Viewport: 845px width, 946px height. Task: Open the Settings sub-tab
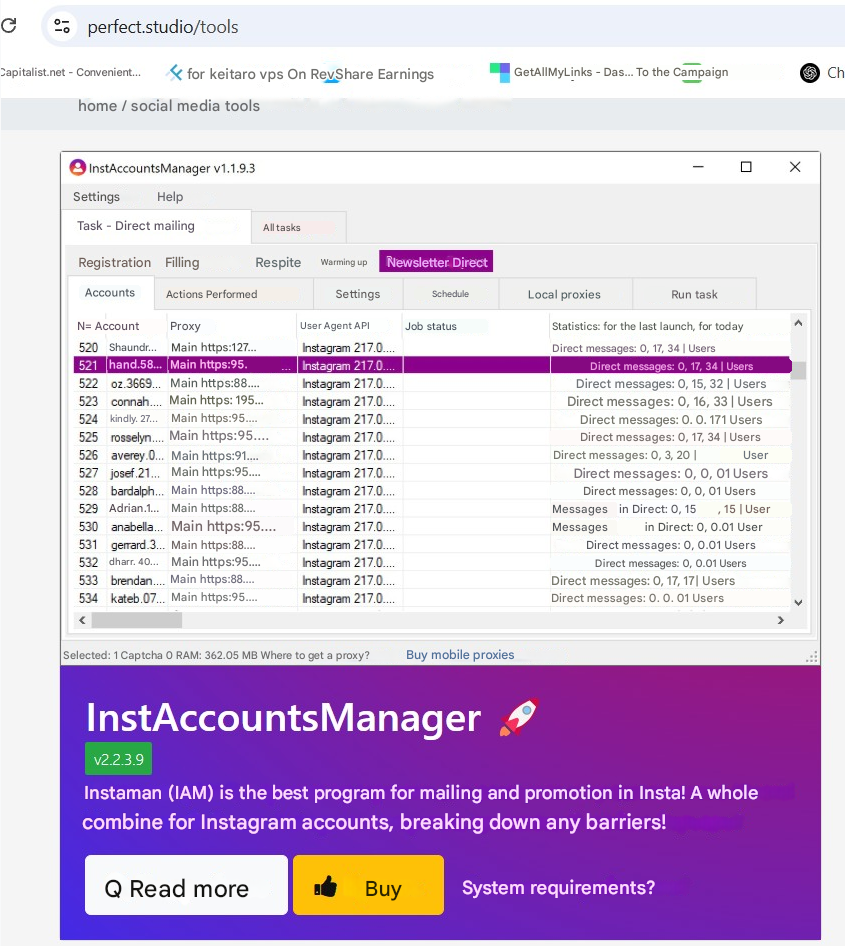click(358, 294)
